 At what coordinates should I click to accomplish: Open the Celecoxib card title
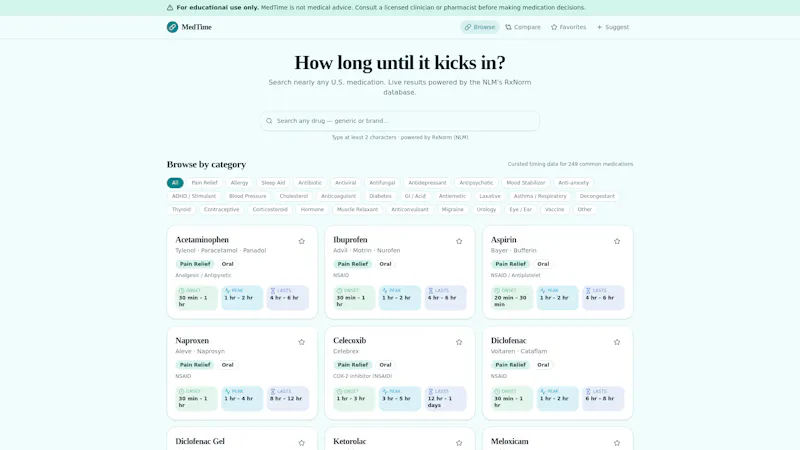pos(349,341)
